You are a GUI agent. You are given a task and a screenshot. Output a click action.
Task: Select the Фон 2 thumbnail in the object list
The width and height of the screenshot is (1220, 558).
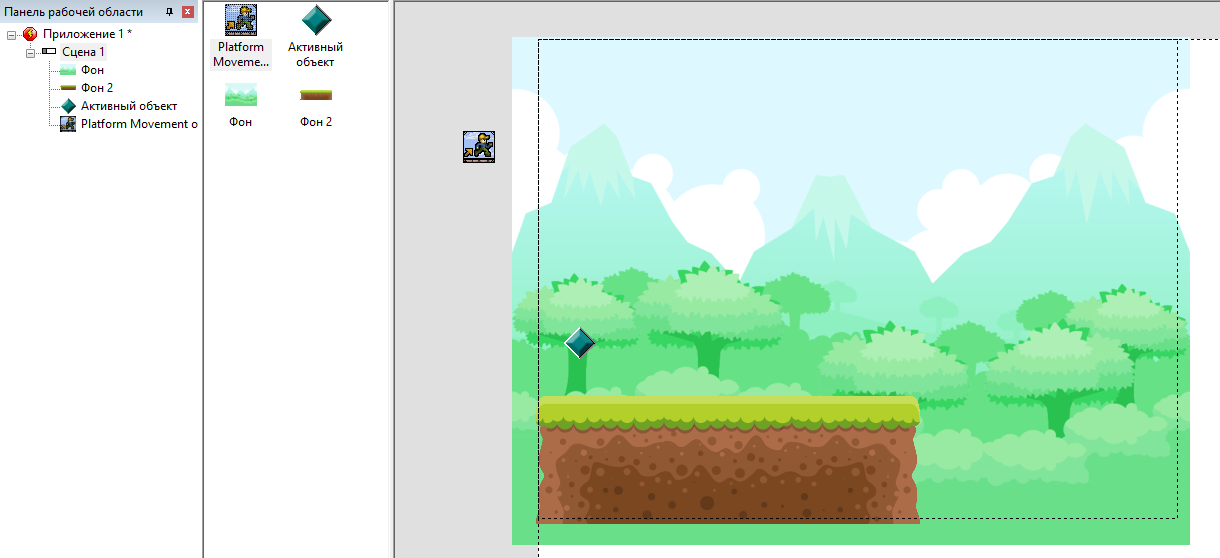click(x=316, y=95)
